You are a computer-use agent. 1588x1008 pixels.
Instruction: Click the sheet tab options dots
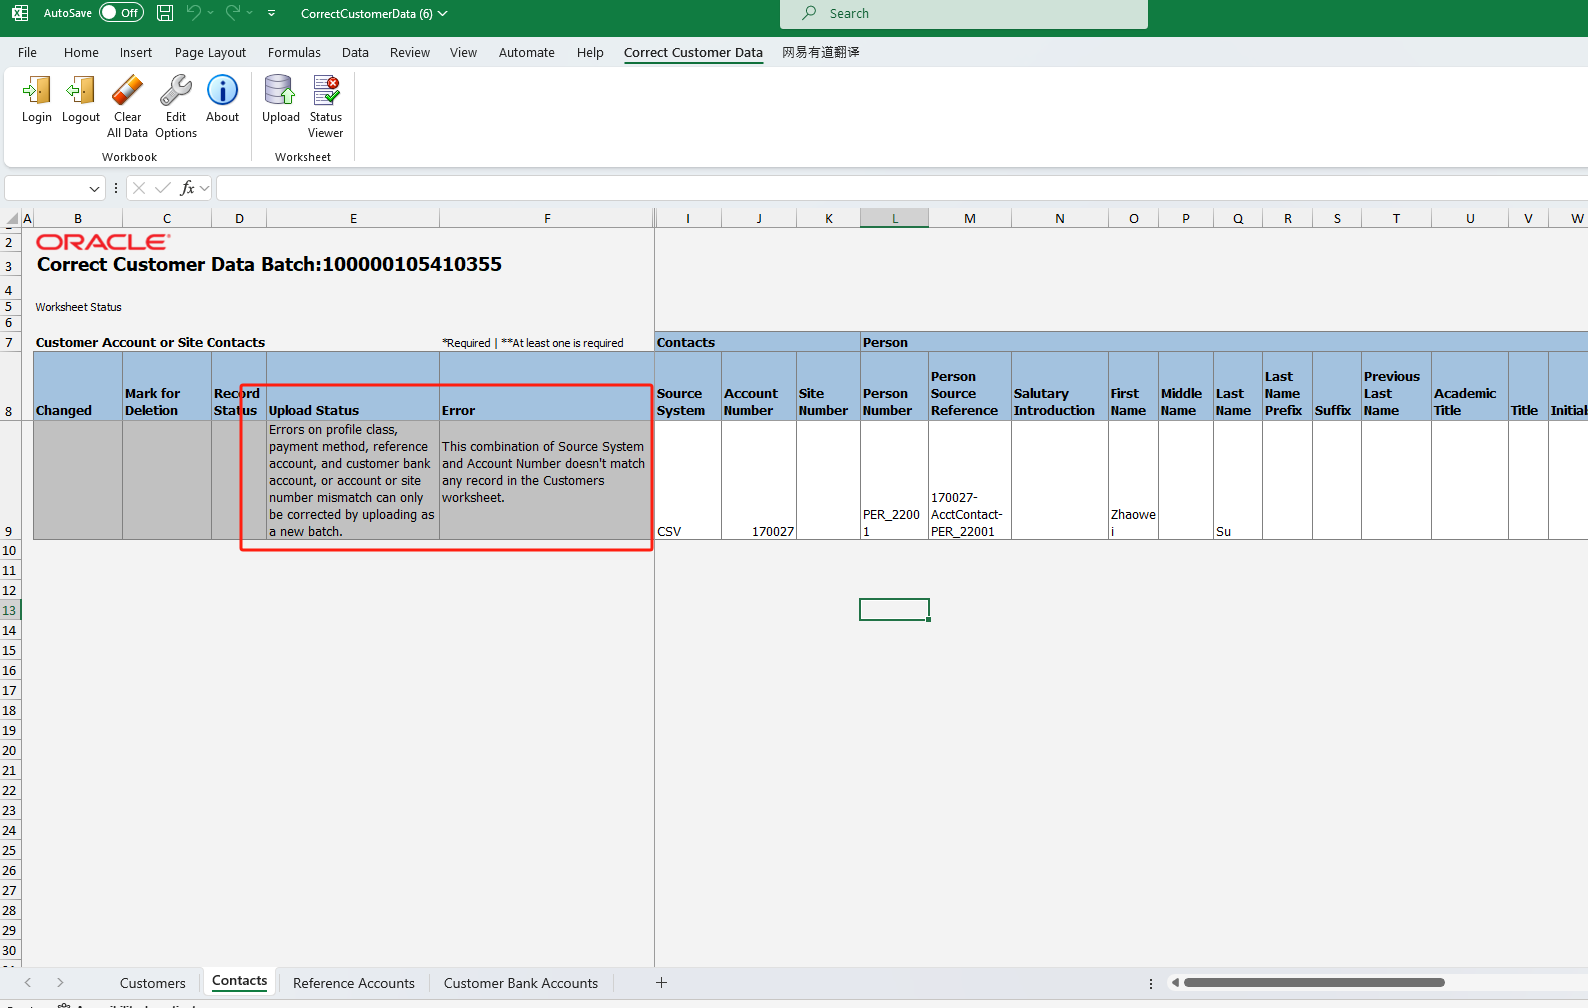[1151, 983]
